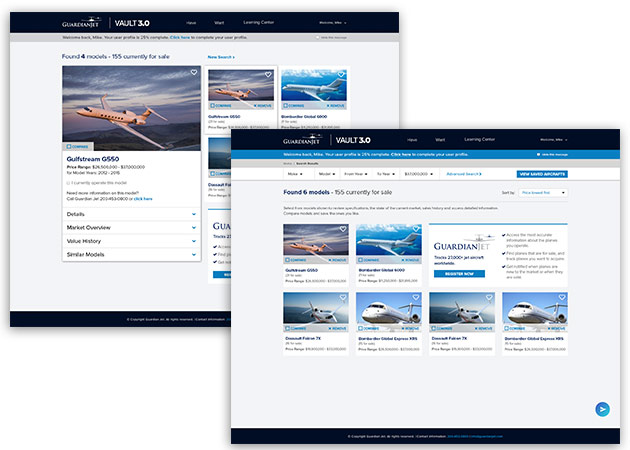Open Have menu in front window
Image resolution: width=630 pixels, height=450 pixels.
coord(412,140)
